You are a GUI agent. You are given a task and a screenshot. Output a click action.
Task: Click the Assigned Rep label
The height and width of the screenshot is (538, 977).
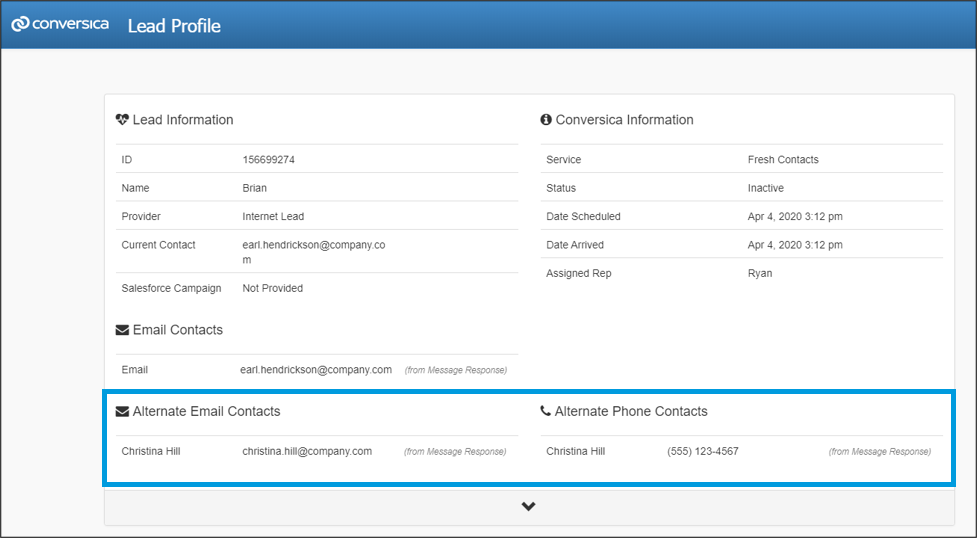point(579,273)
